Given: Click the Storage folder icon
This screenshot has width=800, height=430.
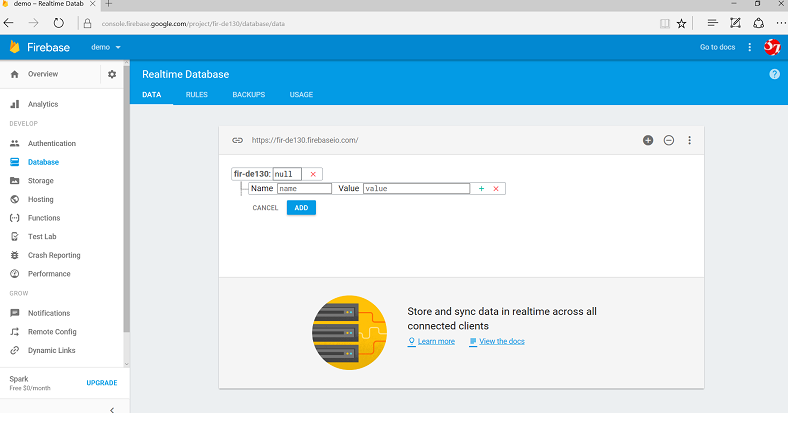Looking at the screenshot, I should (x=15, y=181).
